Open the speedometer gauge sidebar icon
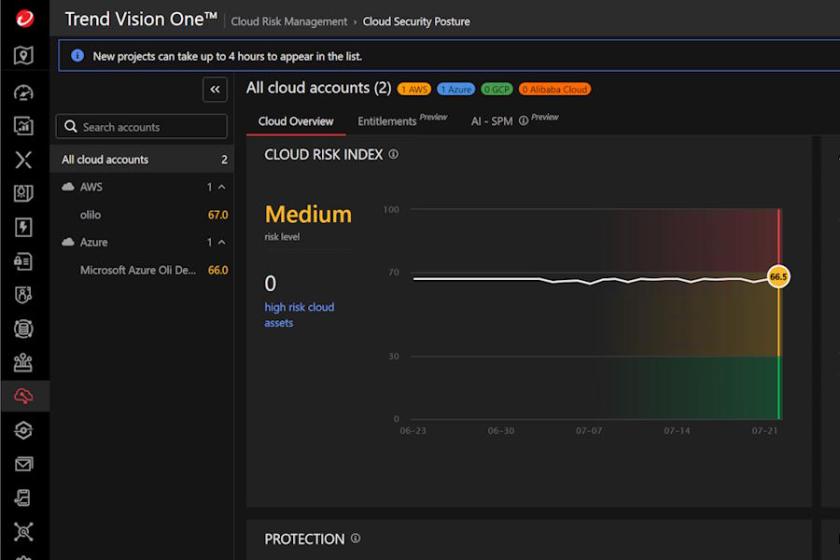The height and width of the screenshot is (560, 840). 24,93
